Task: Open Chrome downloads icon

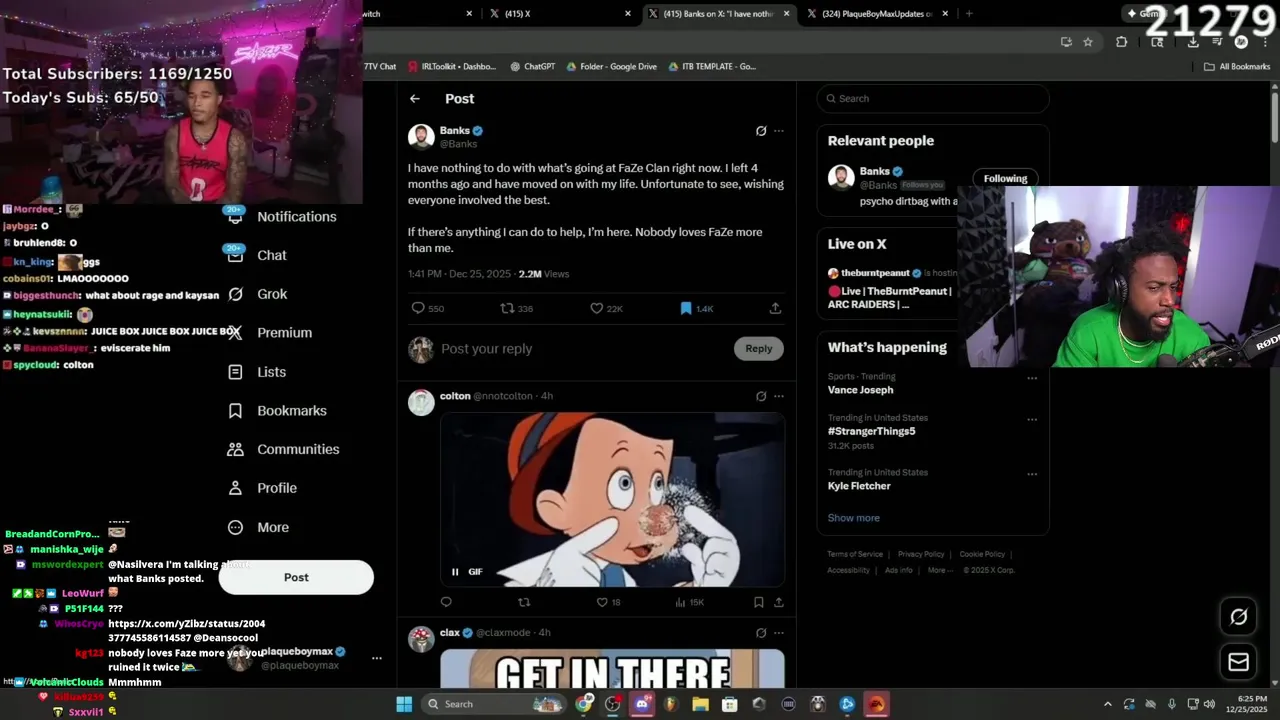Action: coord(1193,42)
